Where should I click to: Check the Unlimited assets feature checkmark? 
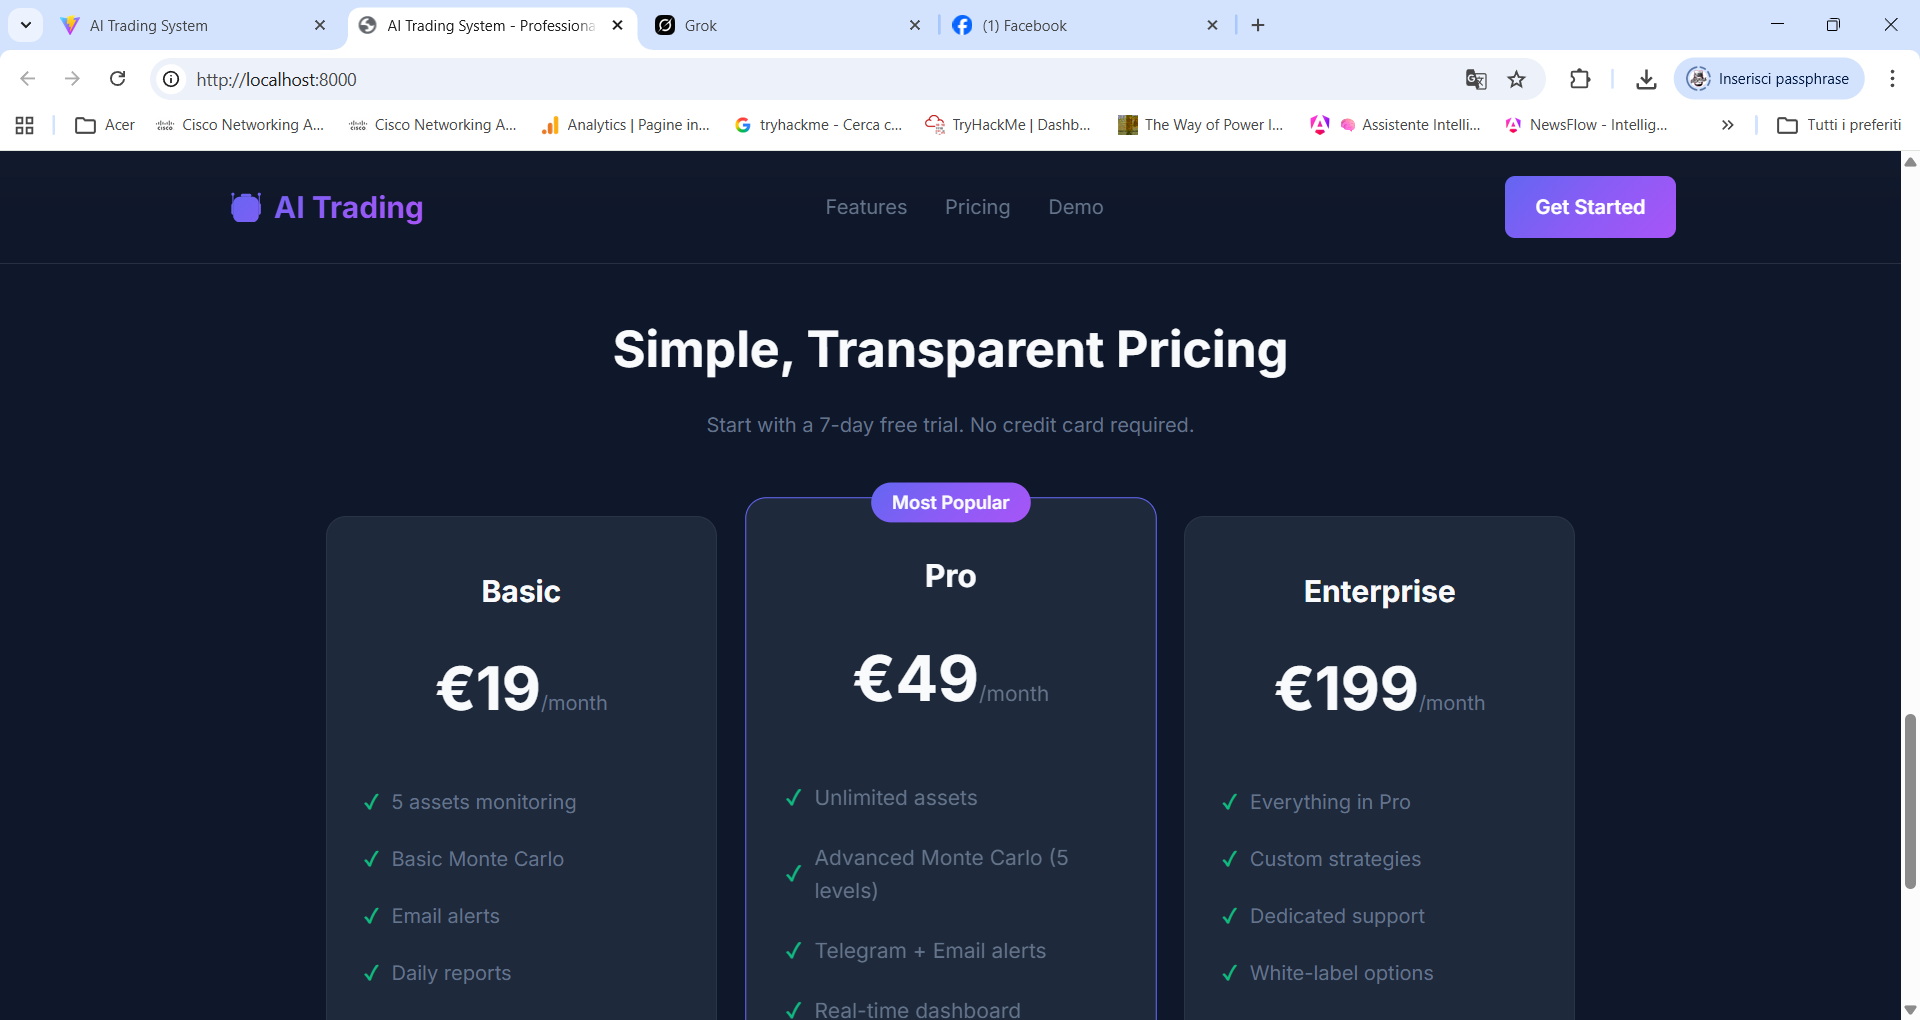(x=793, y=797)
